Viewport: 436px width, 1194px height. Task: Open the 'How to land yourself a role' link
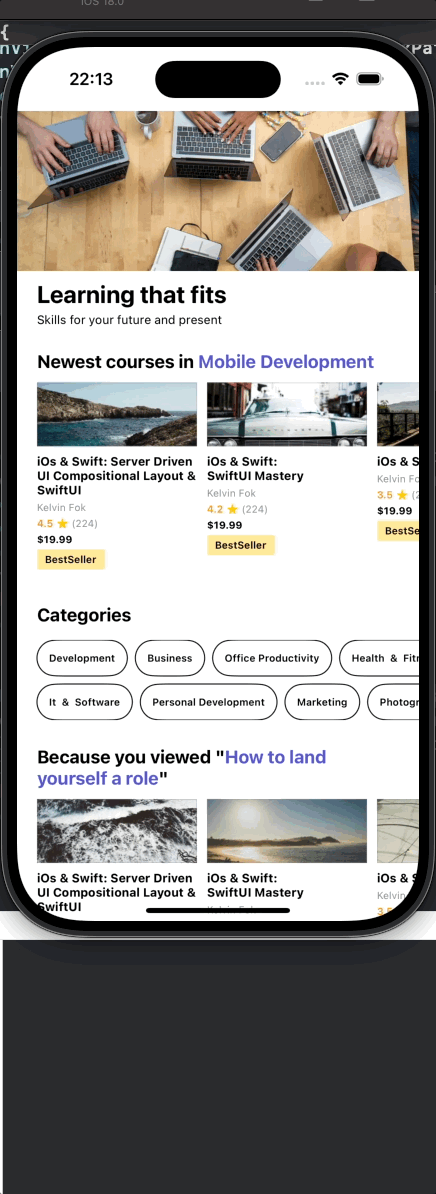pyautogui.click(x=182, y=768)
